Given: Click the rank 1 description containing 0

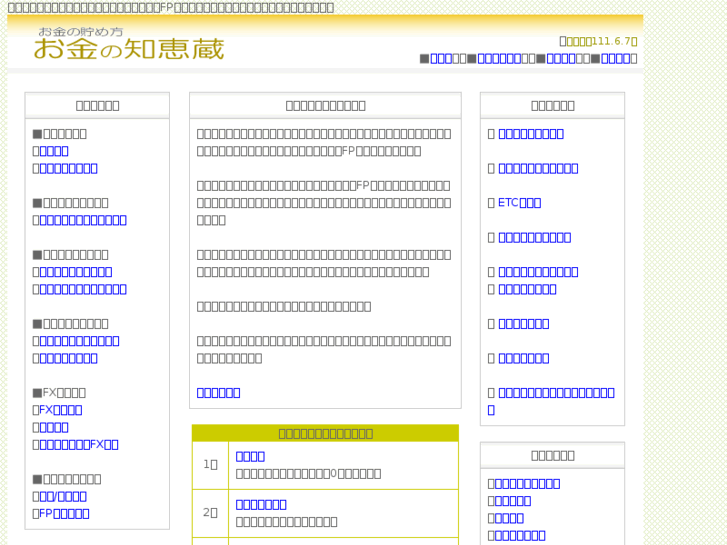Looking at the screenshot, I should coord(308,474).
